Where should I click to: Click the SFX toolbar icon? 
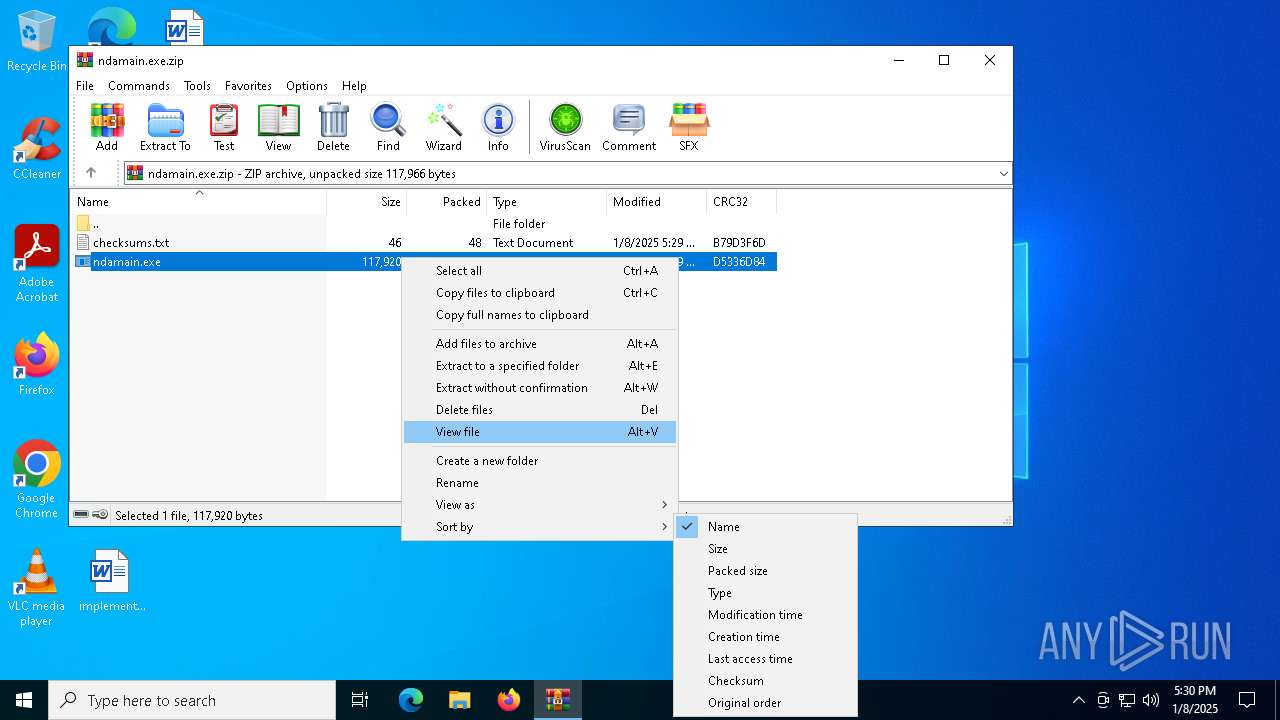point(689,128)
